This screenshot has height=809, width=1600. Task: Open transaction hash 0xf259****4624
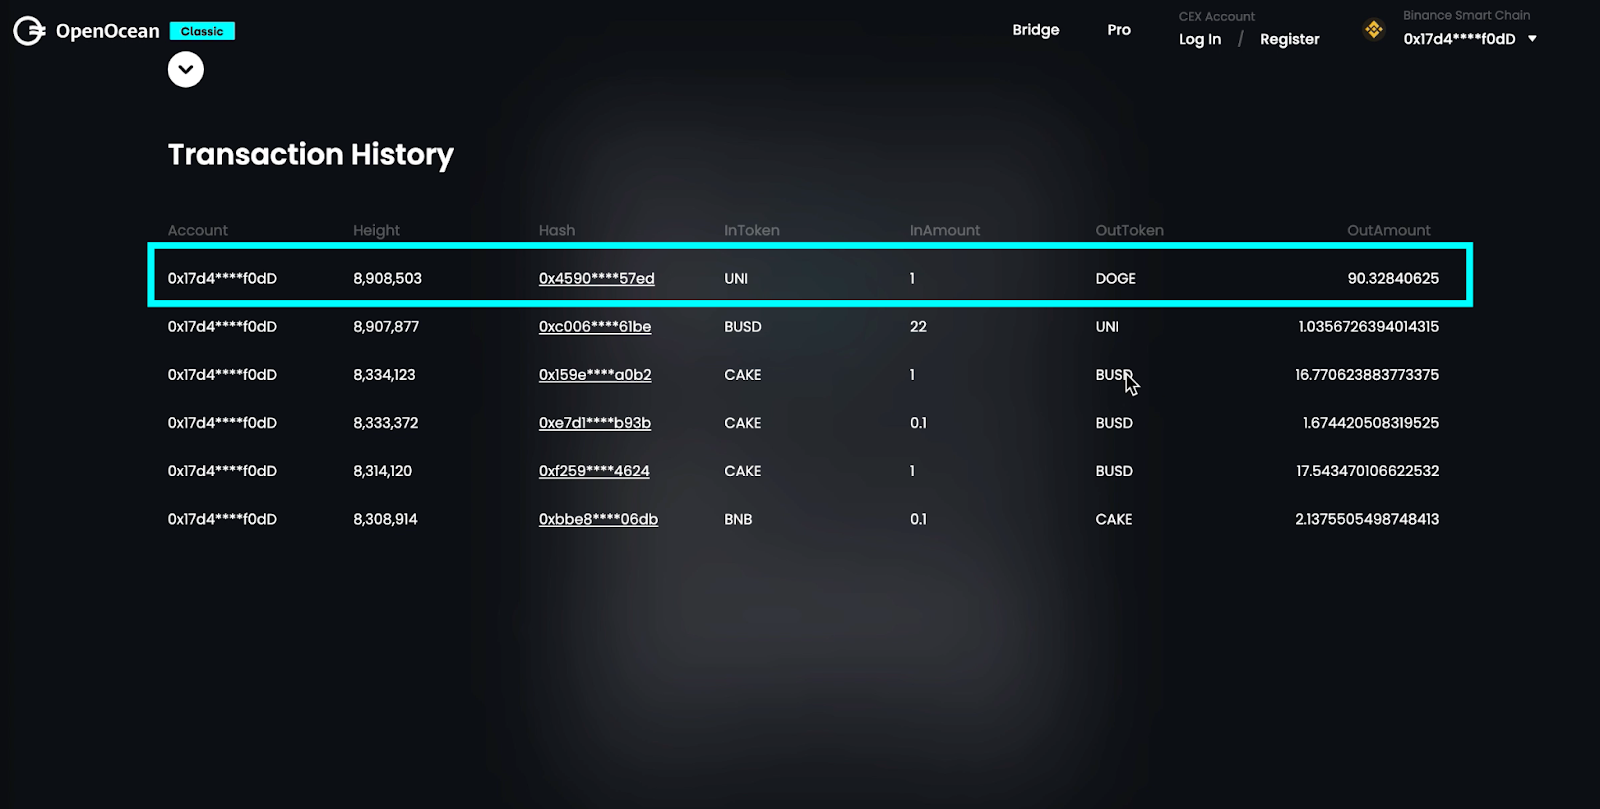point(594,470)
